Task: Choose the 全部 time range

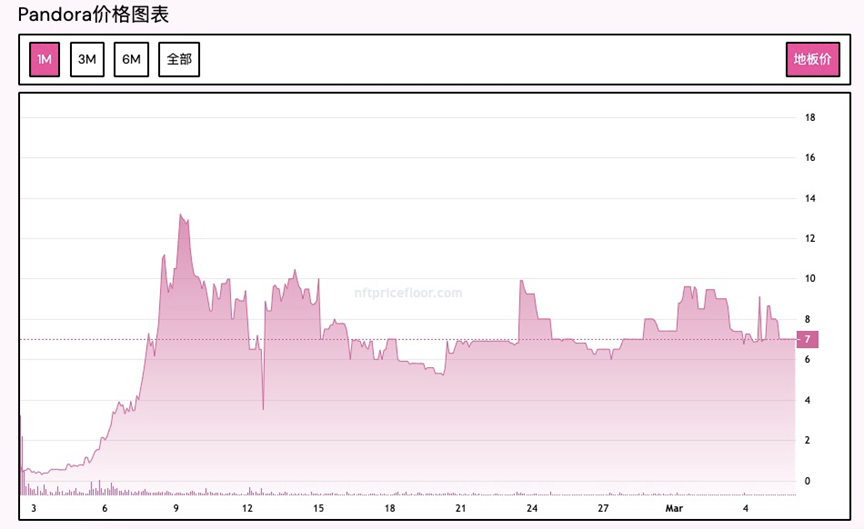Action: [179, 59]
